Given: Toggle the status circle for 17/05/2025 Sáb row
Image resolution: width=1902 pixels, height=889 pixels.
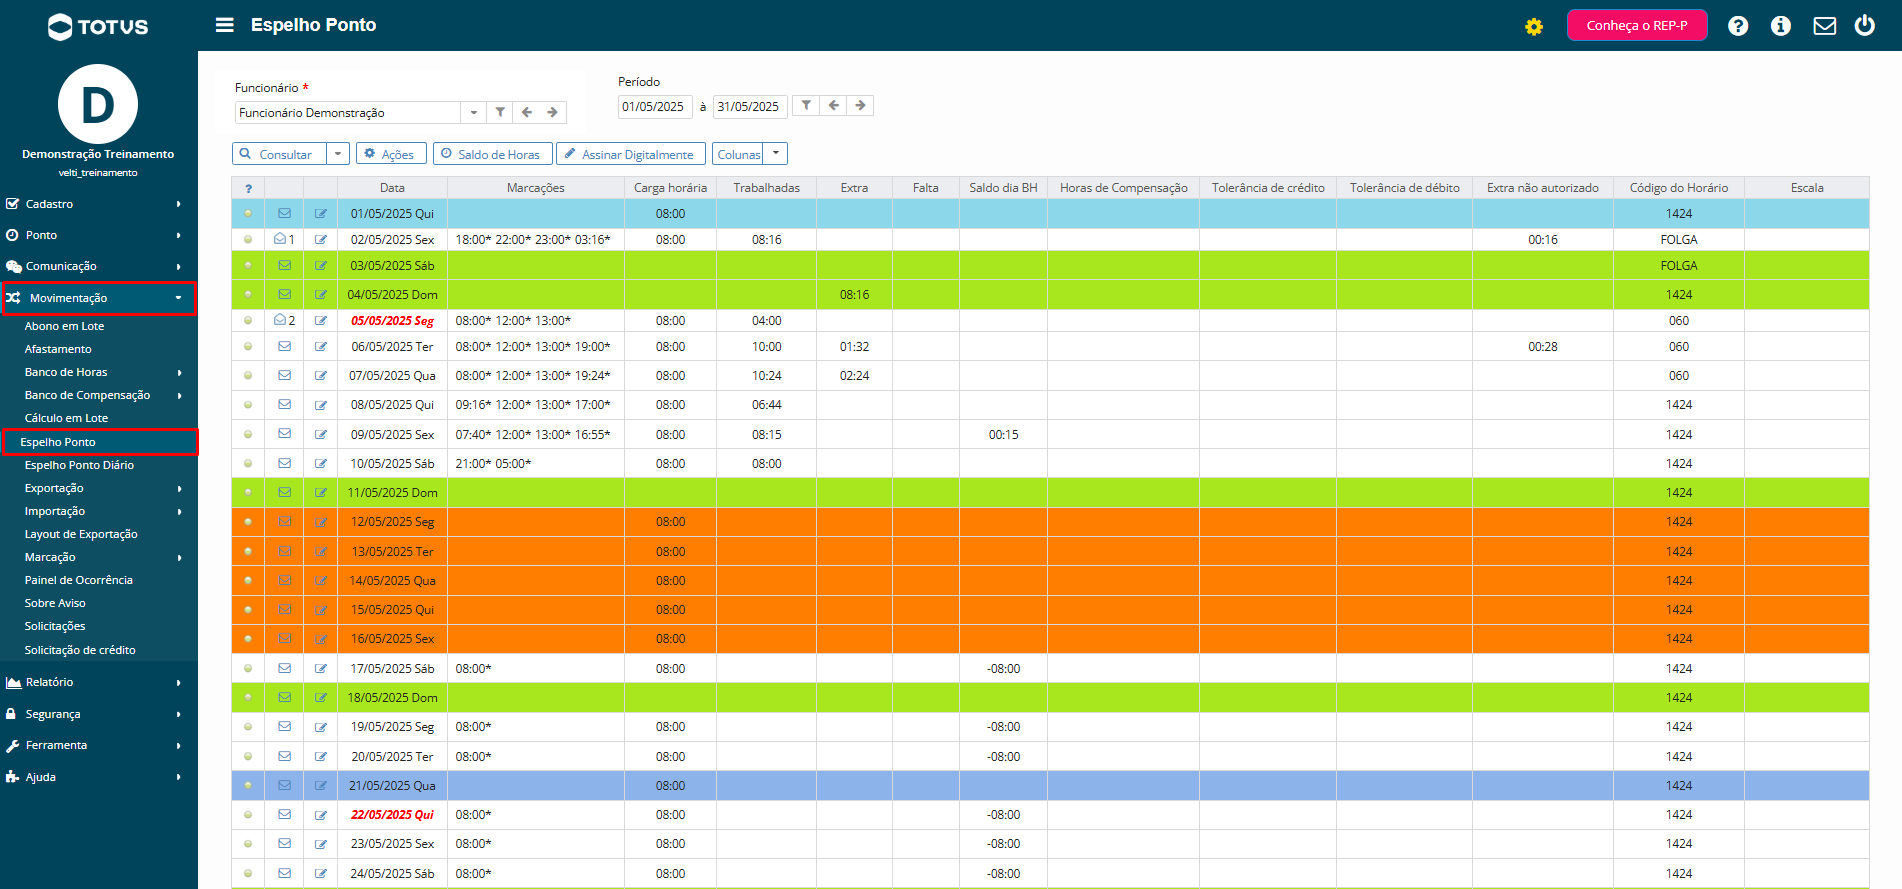Looking at the screenshot, I should (x=248, y=668).
